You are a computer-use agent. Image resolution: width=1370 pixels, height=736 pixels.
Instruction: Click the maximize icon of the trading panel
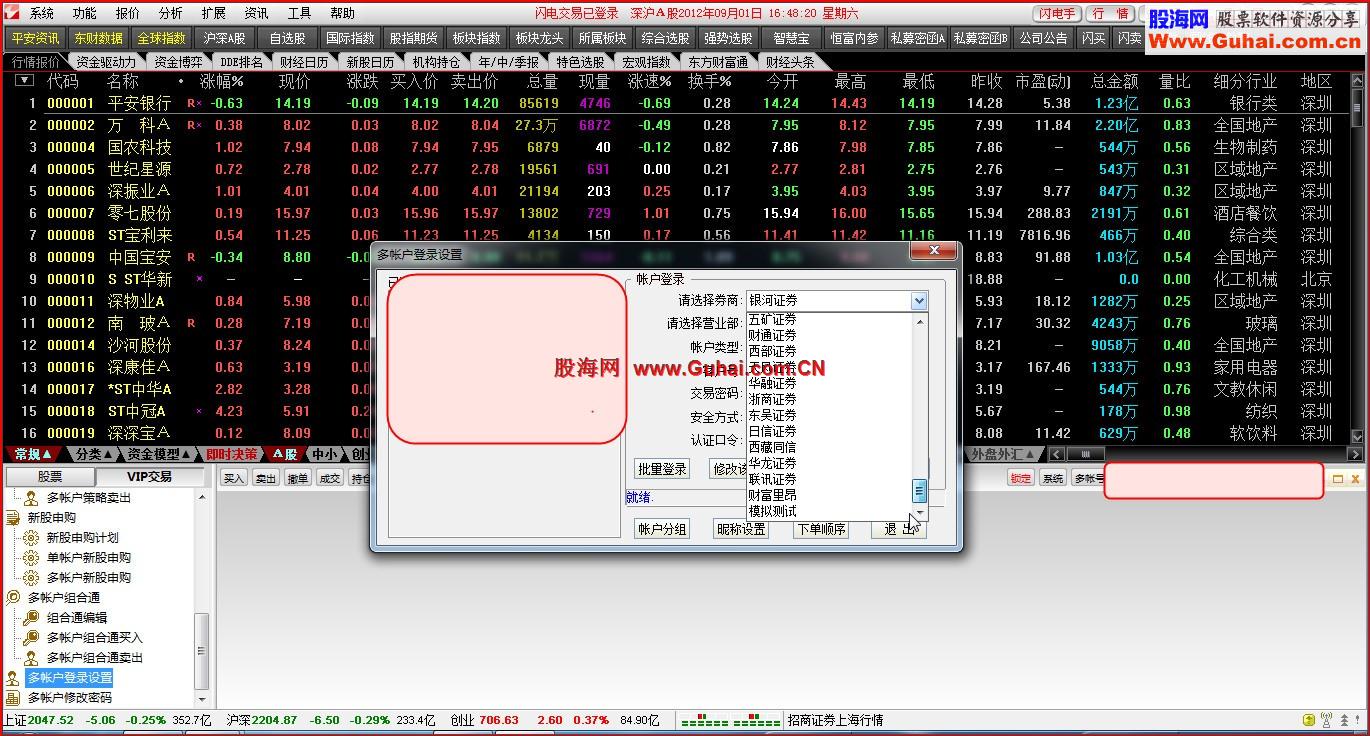[1338, 479]
